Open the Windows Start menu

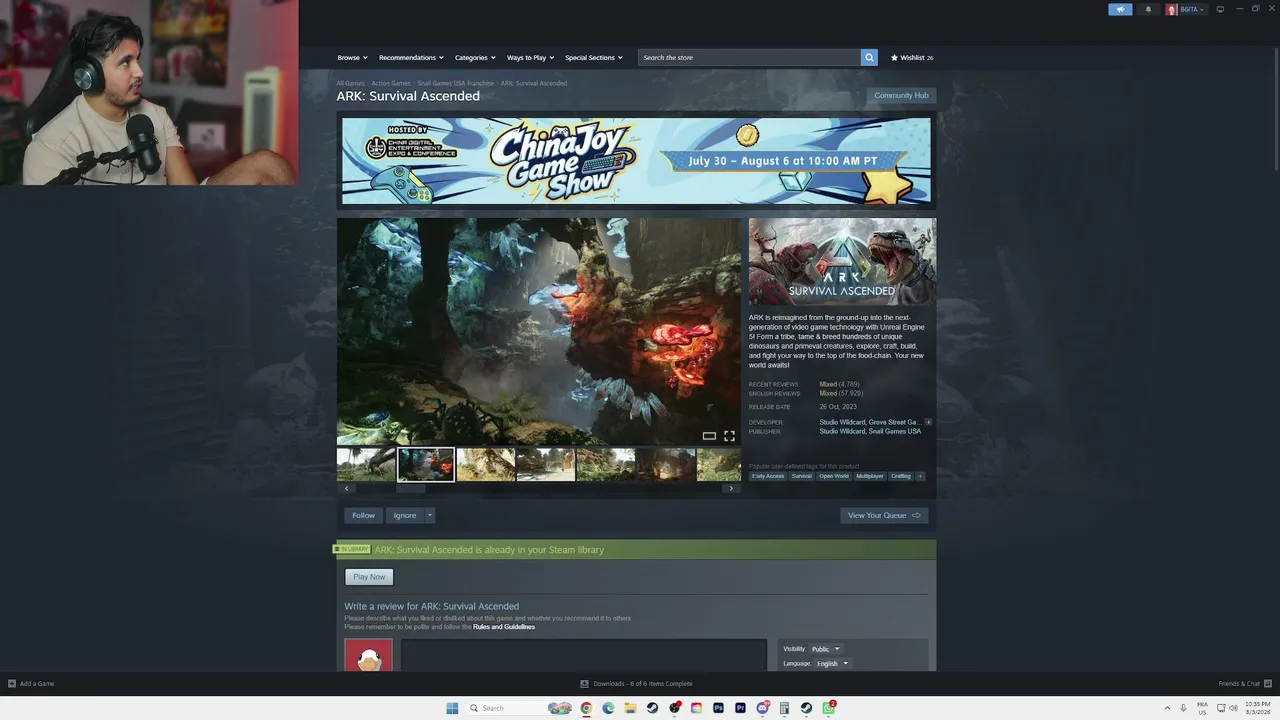(x=452, y=708)
